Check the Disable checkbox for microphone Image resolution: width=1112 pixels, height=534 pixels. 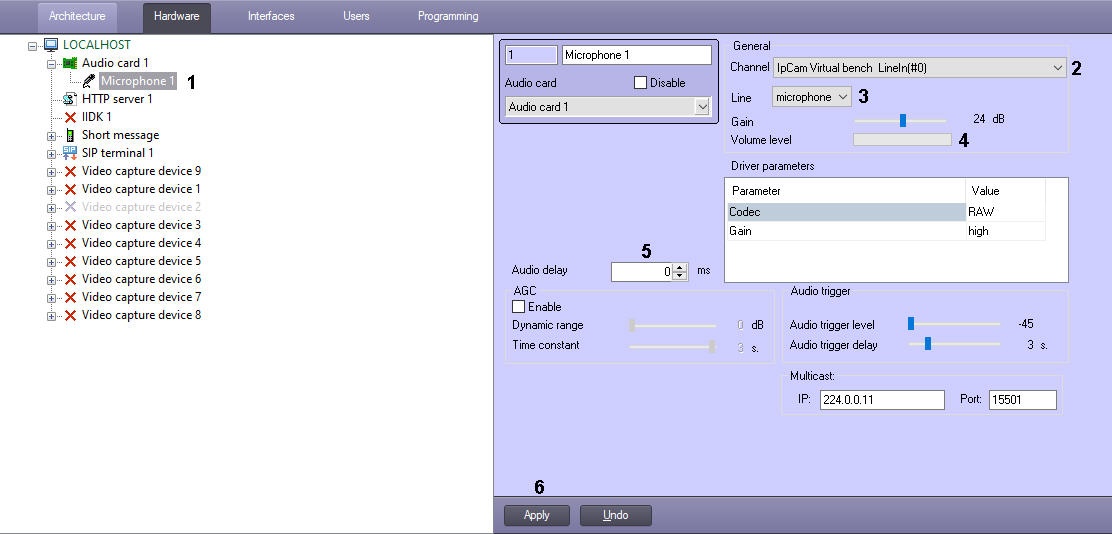pos(640,83)
